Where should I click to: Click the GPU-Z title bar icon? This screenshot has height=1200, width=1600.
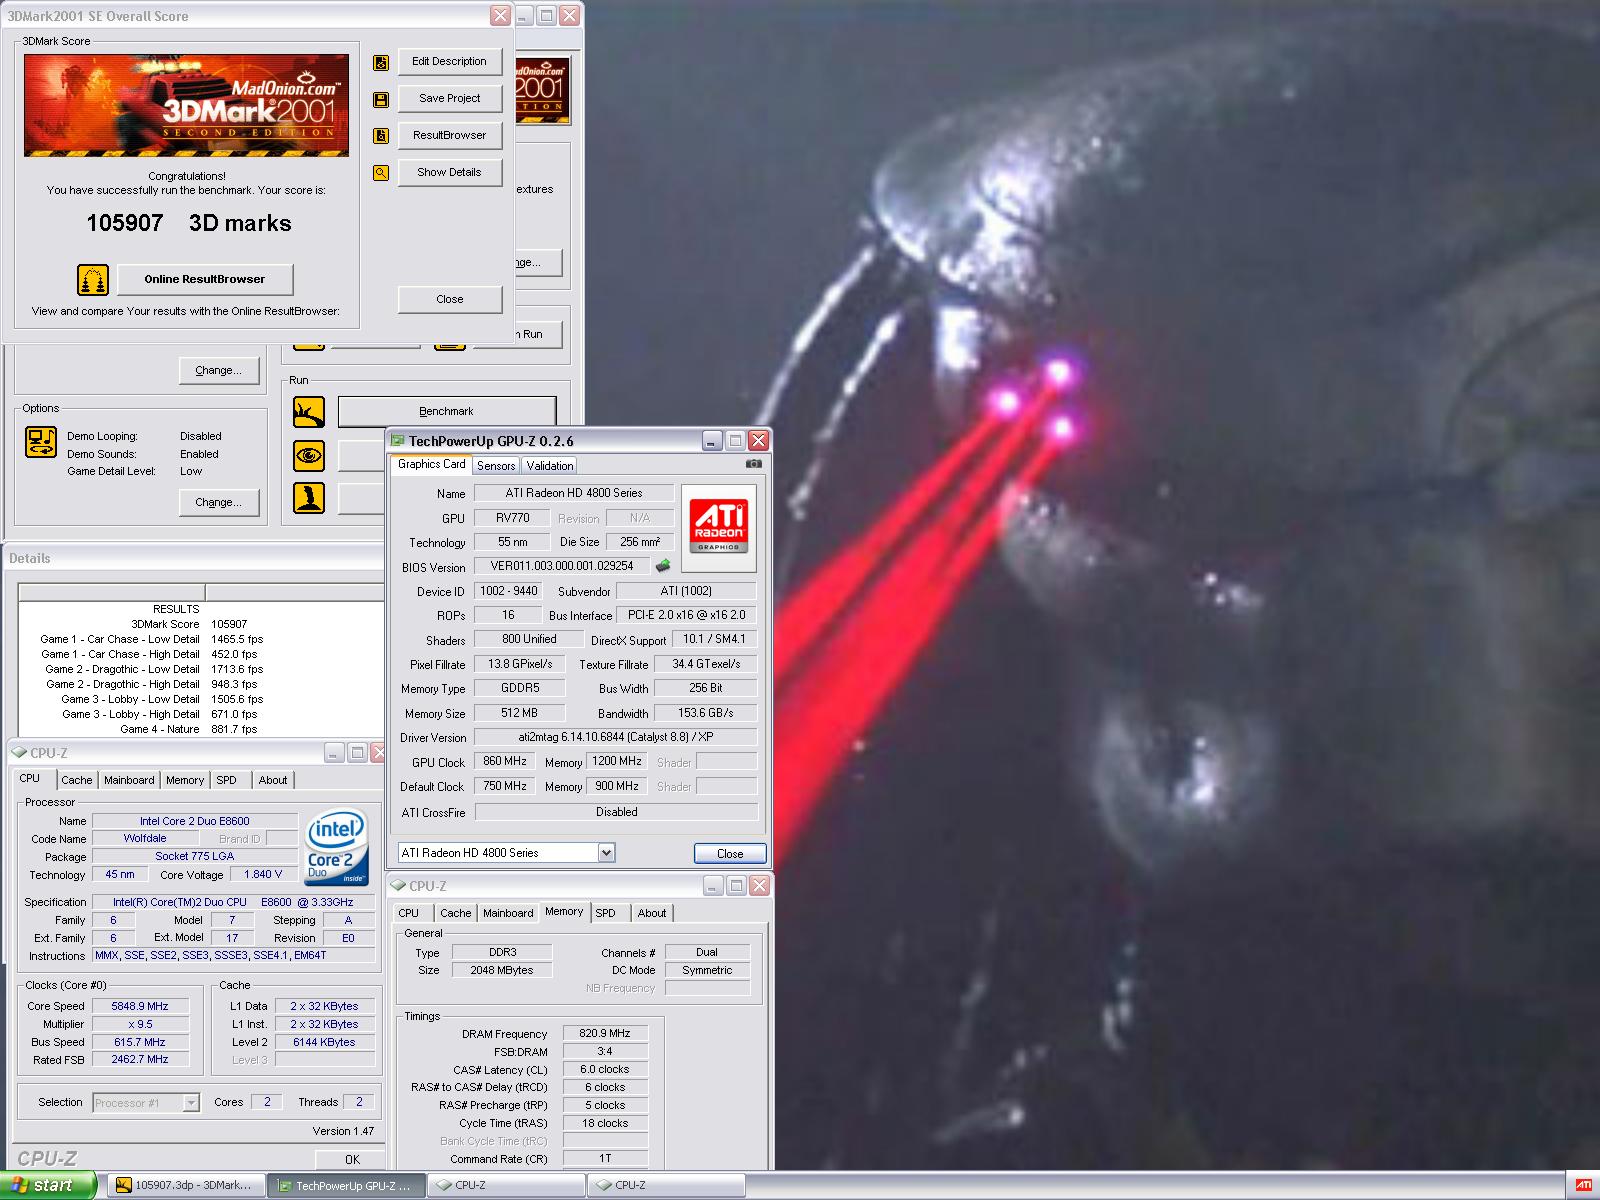[398, 441]
